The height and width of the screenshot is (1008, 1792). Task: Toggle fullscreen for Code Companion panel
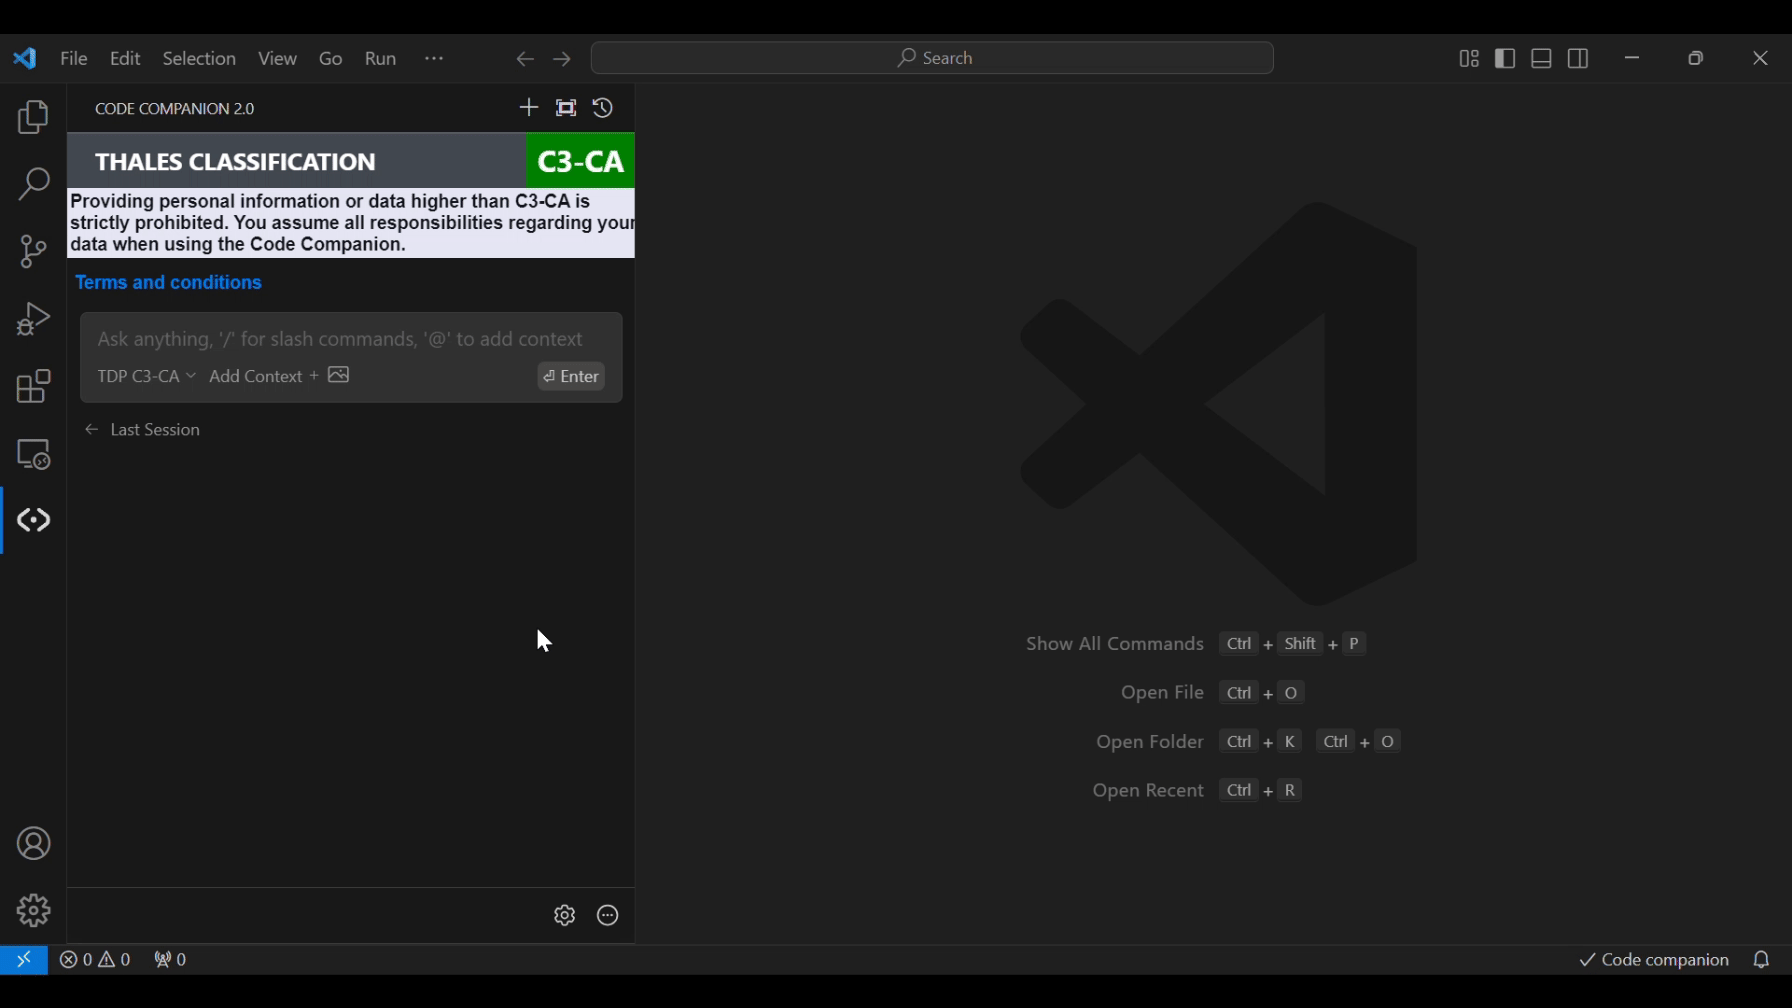(x=566, y=108)
